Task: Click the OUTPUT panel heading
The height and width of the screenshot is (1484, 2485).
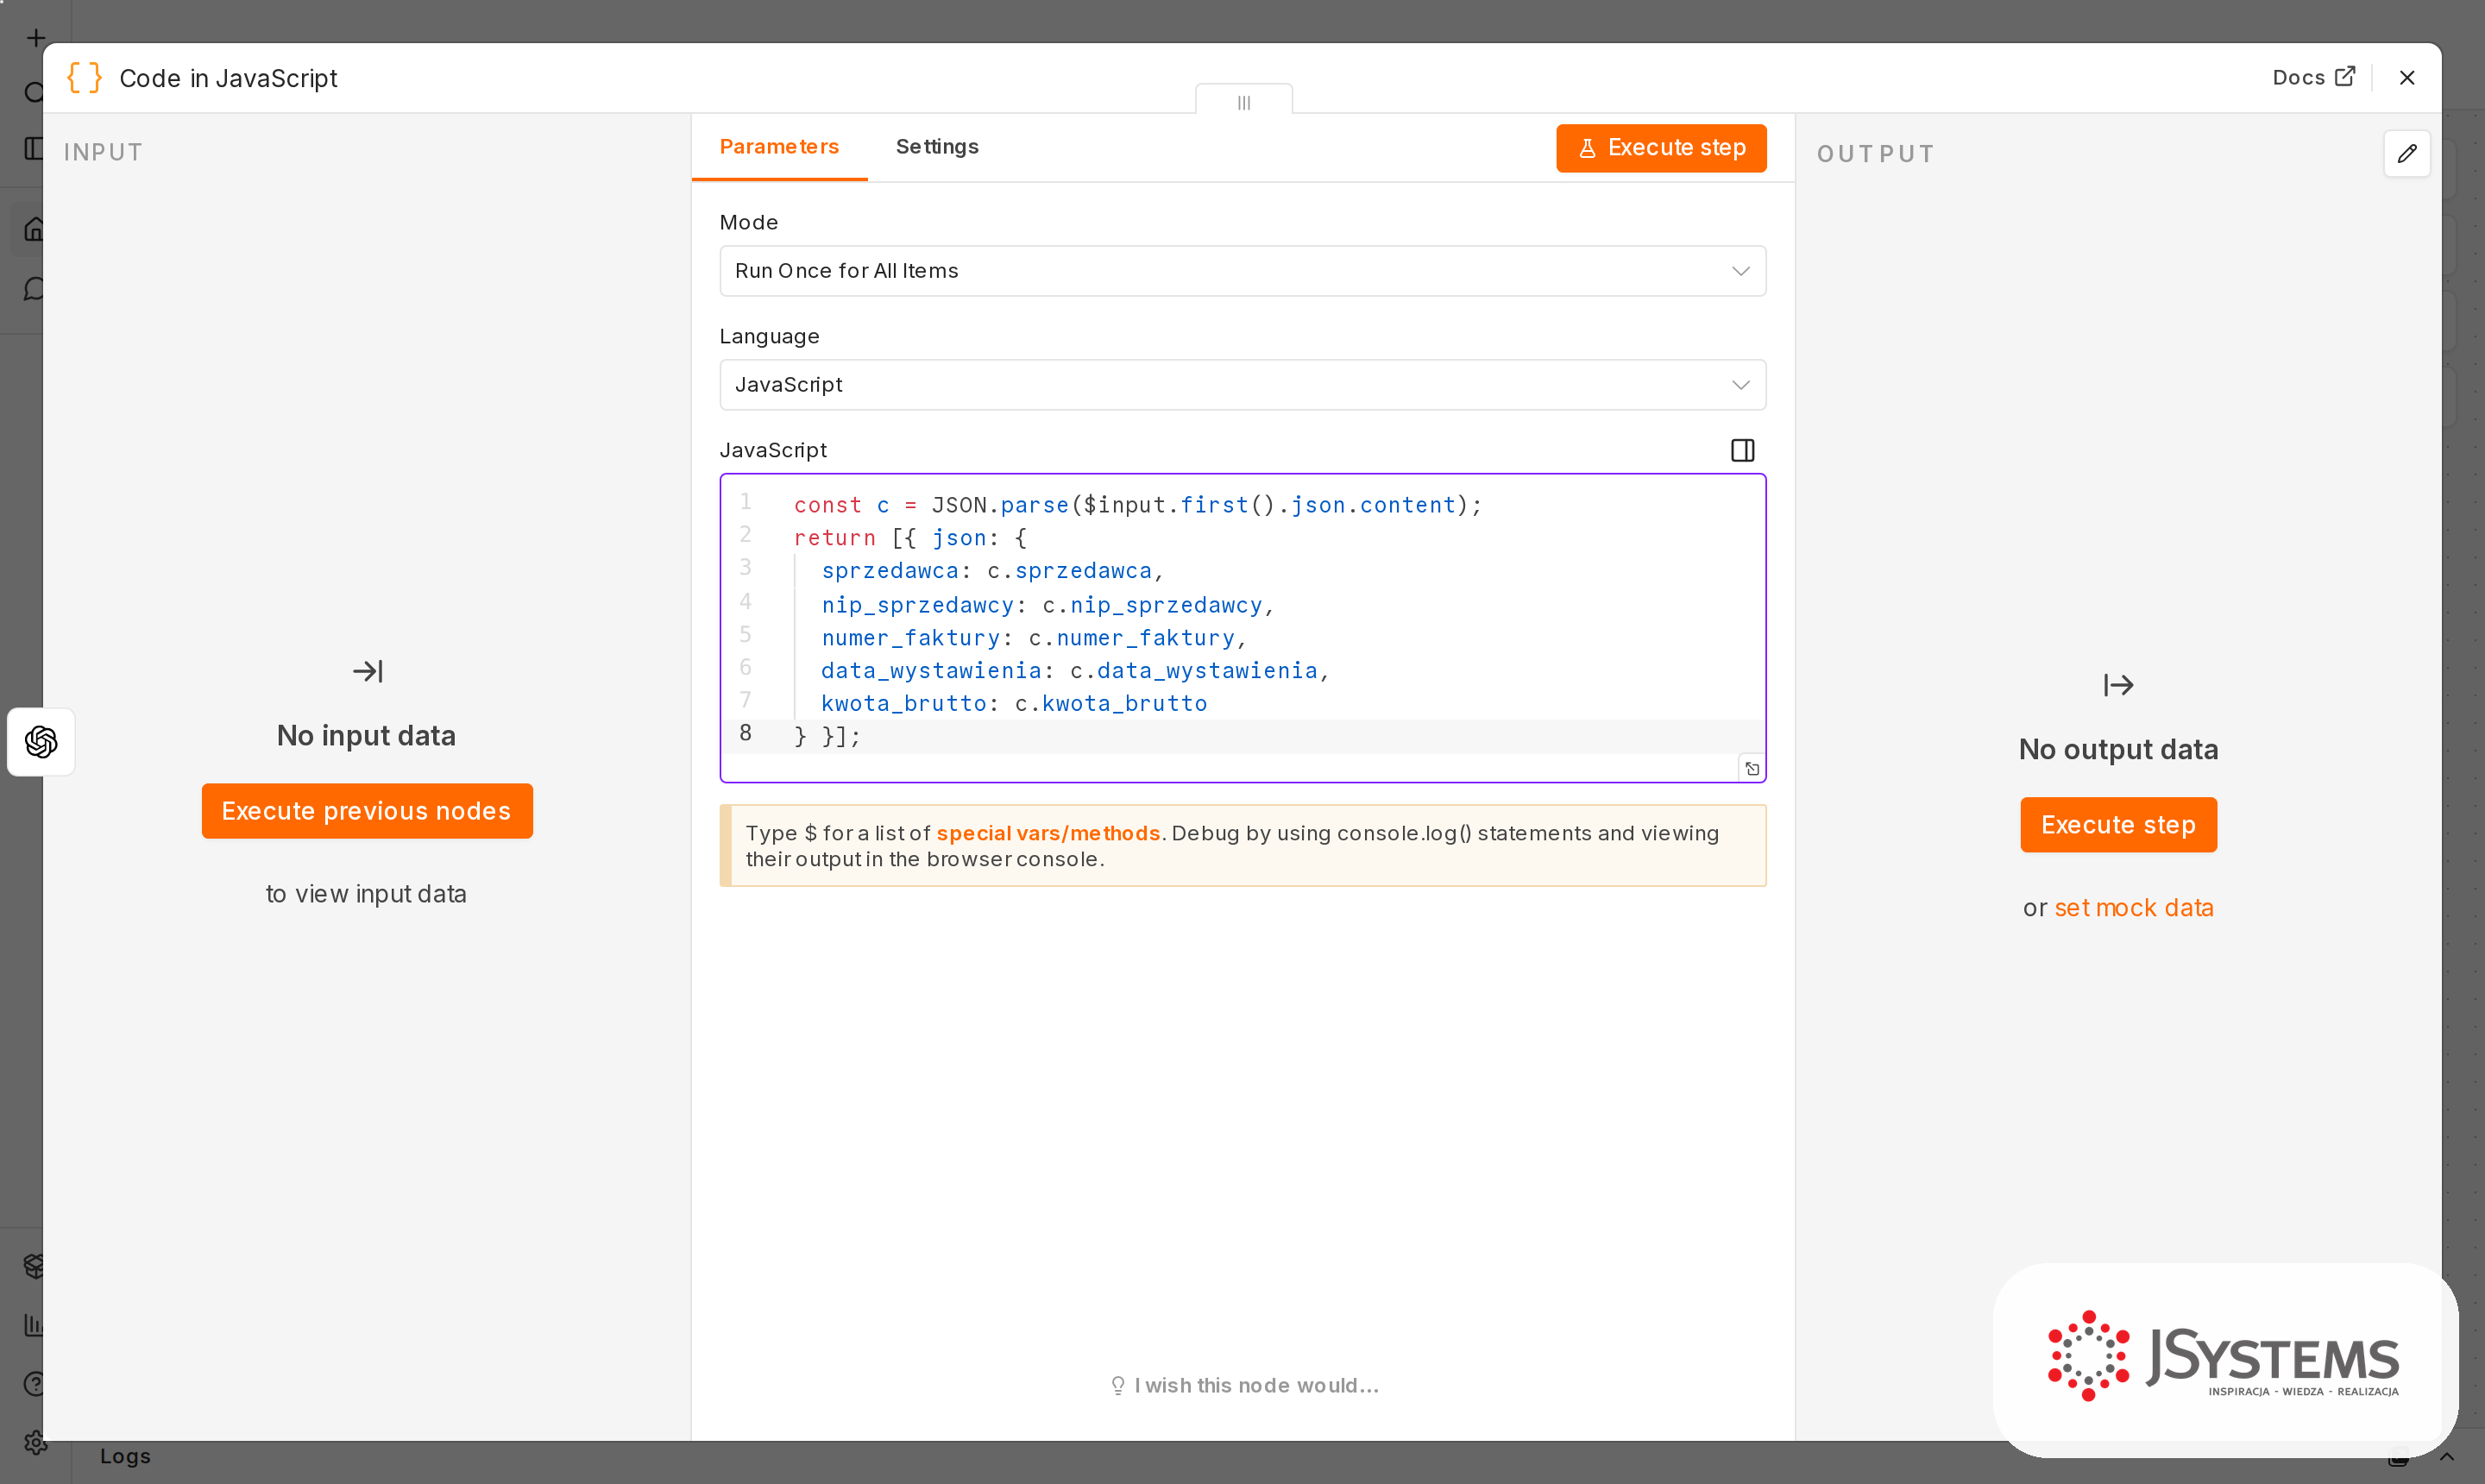Action: point(1875,154)
